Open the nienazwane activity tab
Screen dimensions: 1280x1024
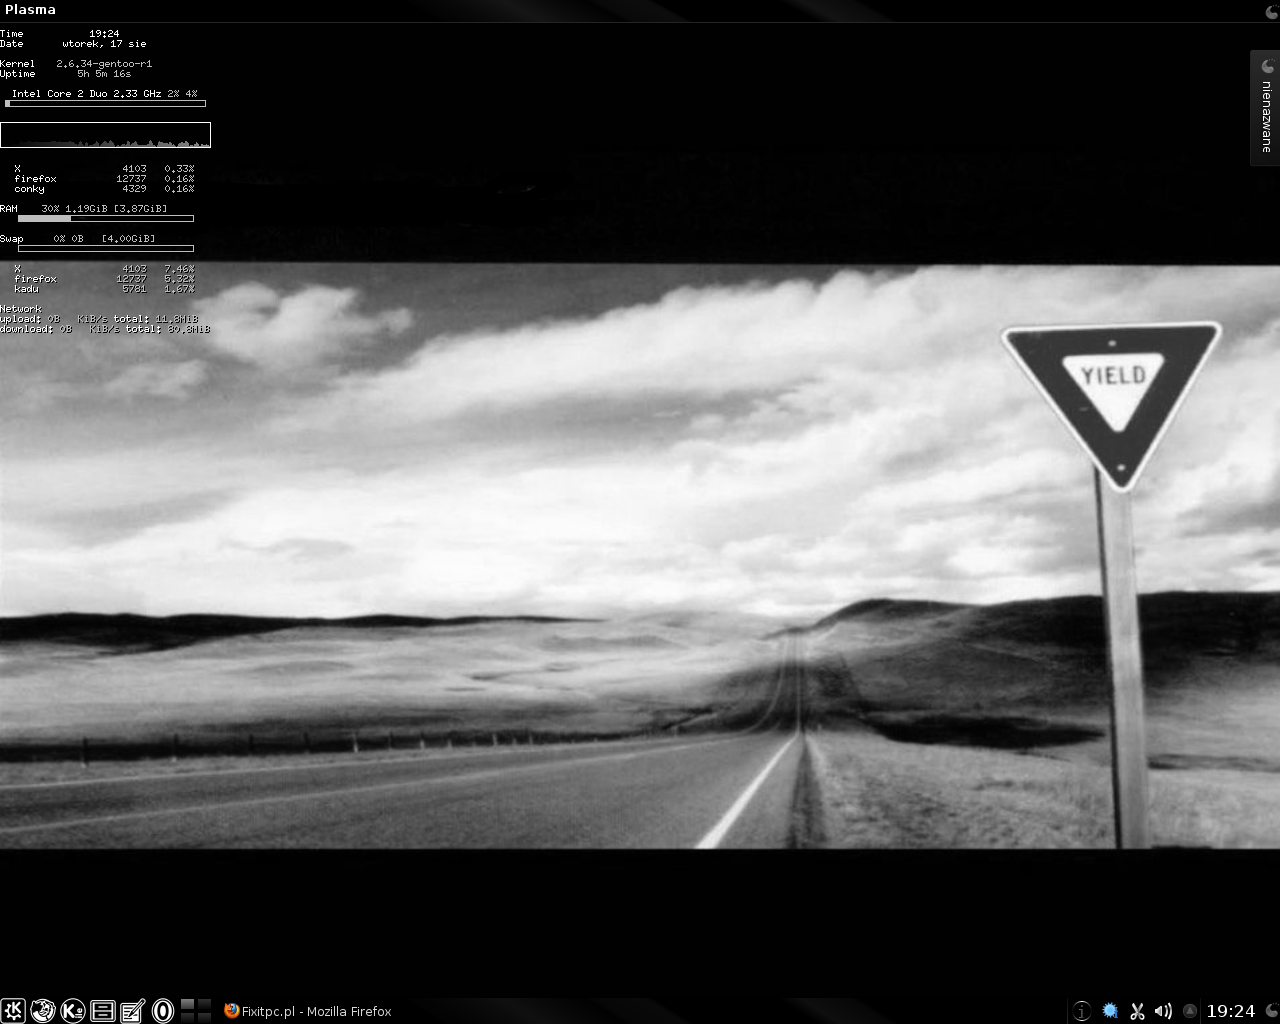pyautogui.click(x=1266, y=108)
